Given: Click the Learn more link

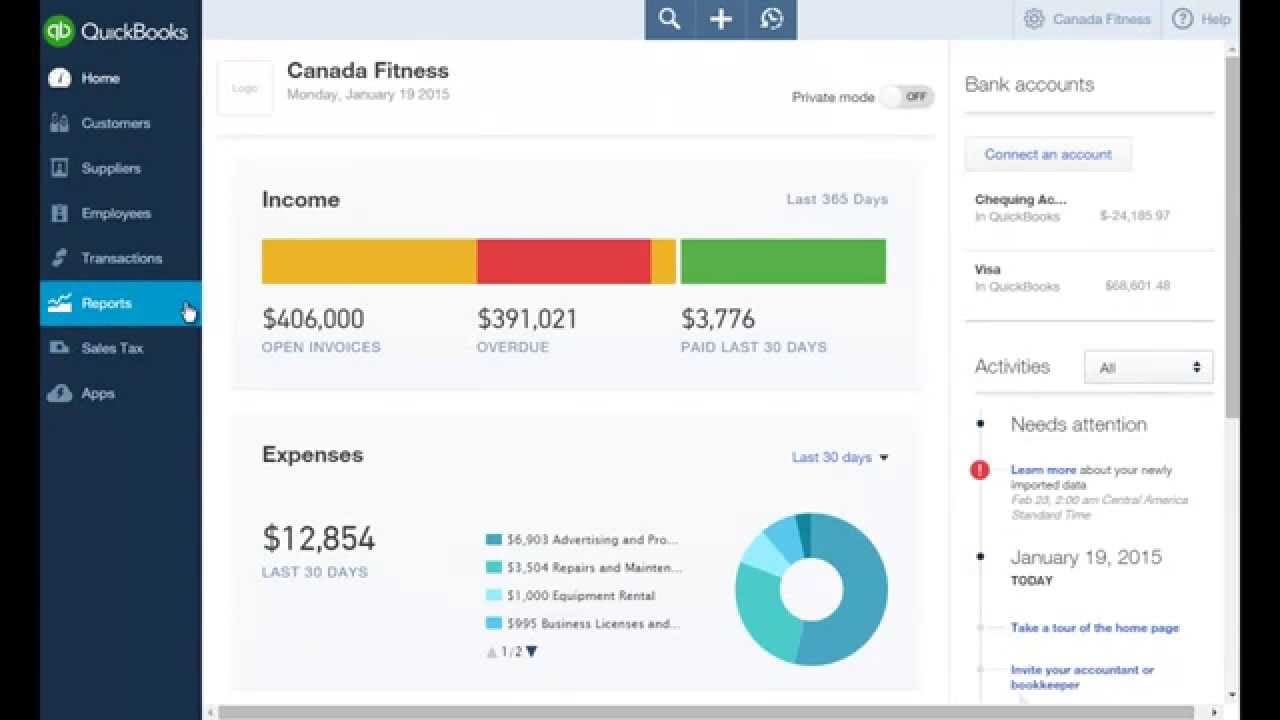Looking at the screenshot, I should tap(1043, 470).
